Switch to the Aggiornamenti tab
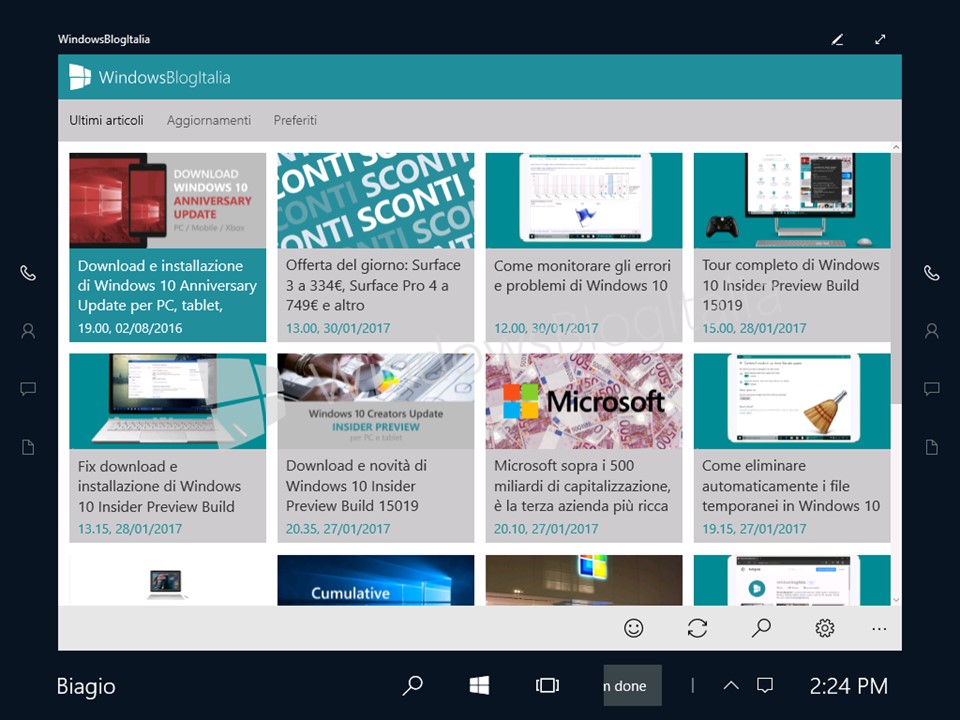The image size is (960, 720). point(209,121)
